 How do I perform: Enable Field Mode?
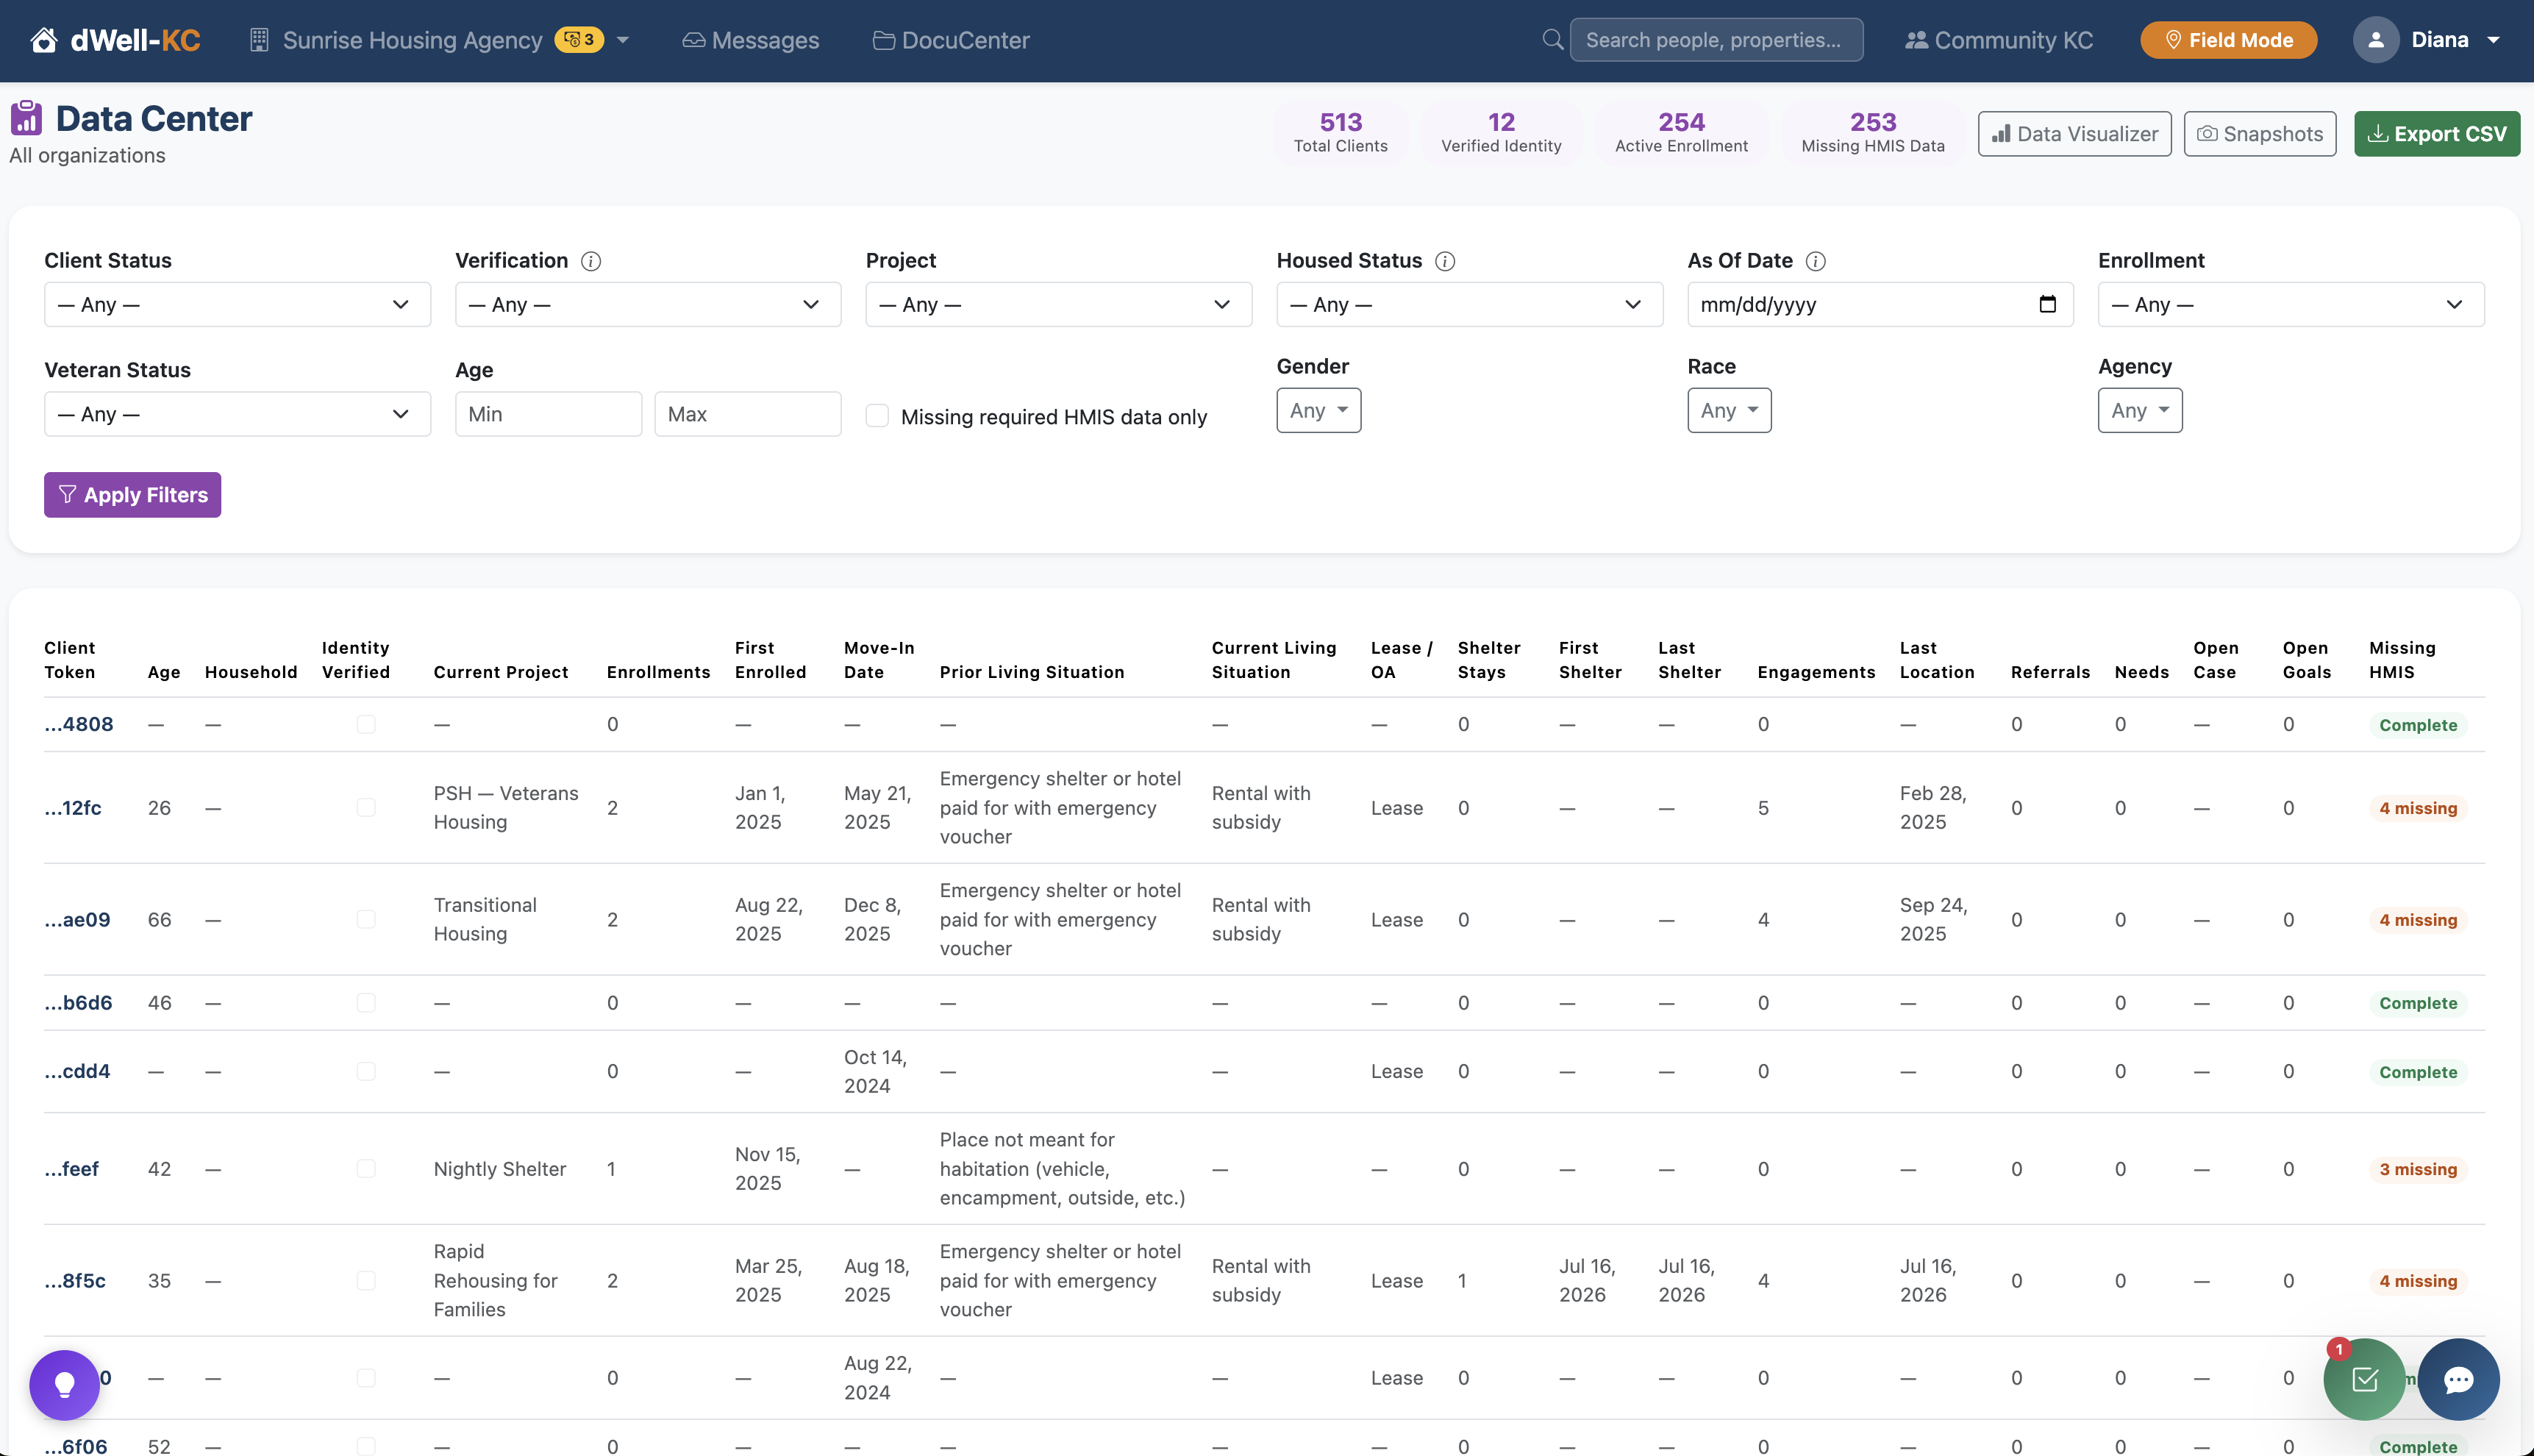(2228, 40)
